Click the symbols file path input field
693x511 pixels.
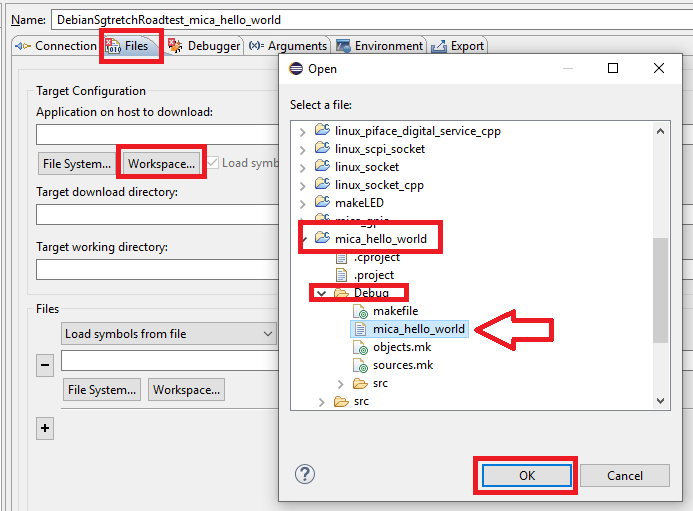[x=170, y=361]
